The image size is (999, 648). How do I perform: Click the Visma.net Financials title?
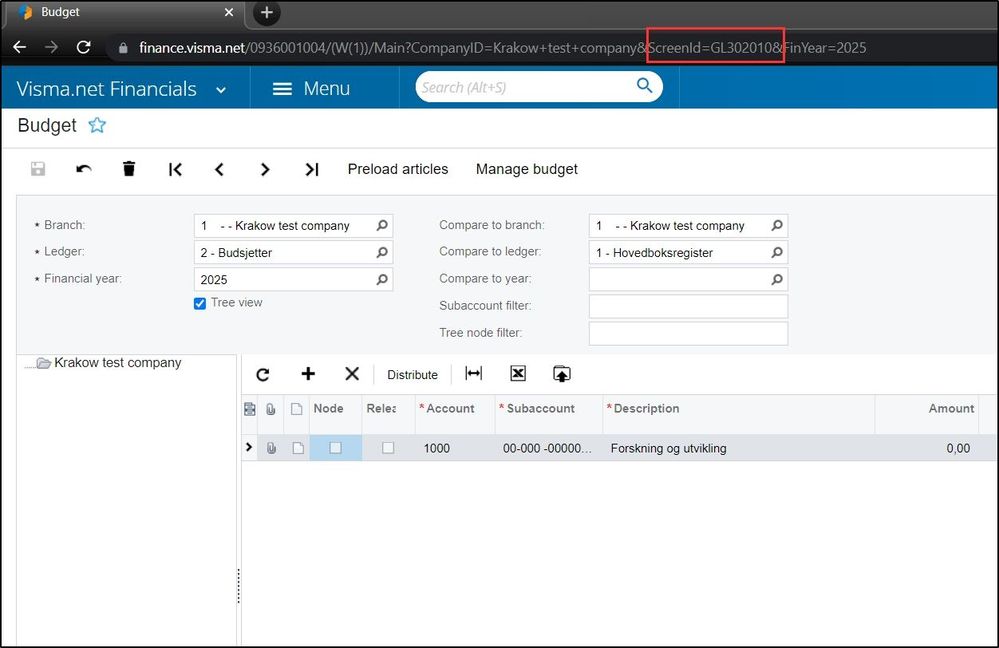[x=106, y=89]
